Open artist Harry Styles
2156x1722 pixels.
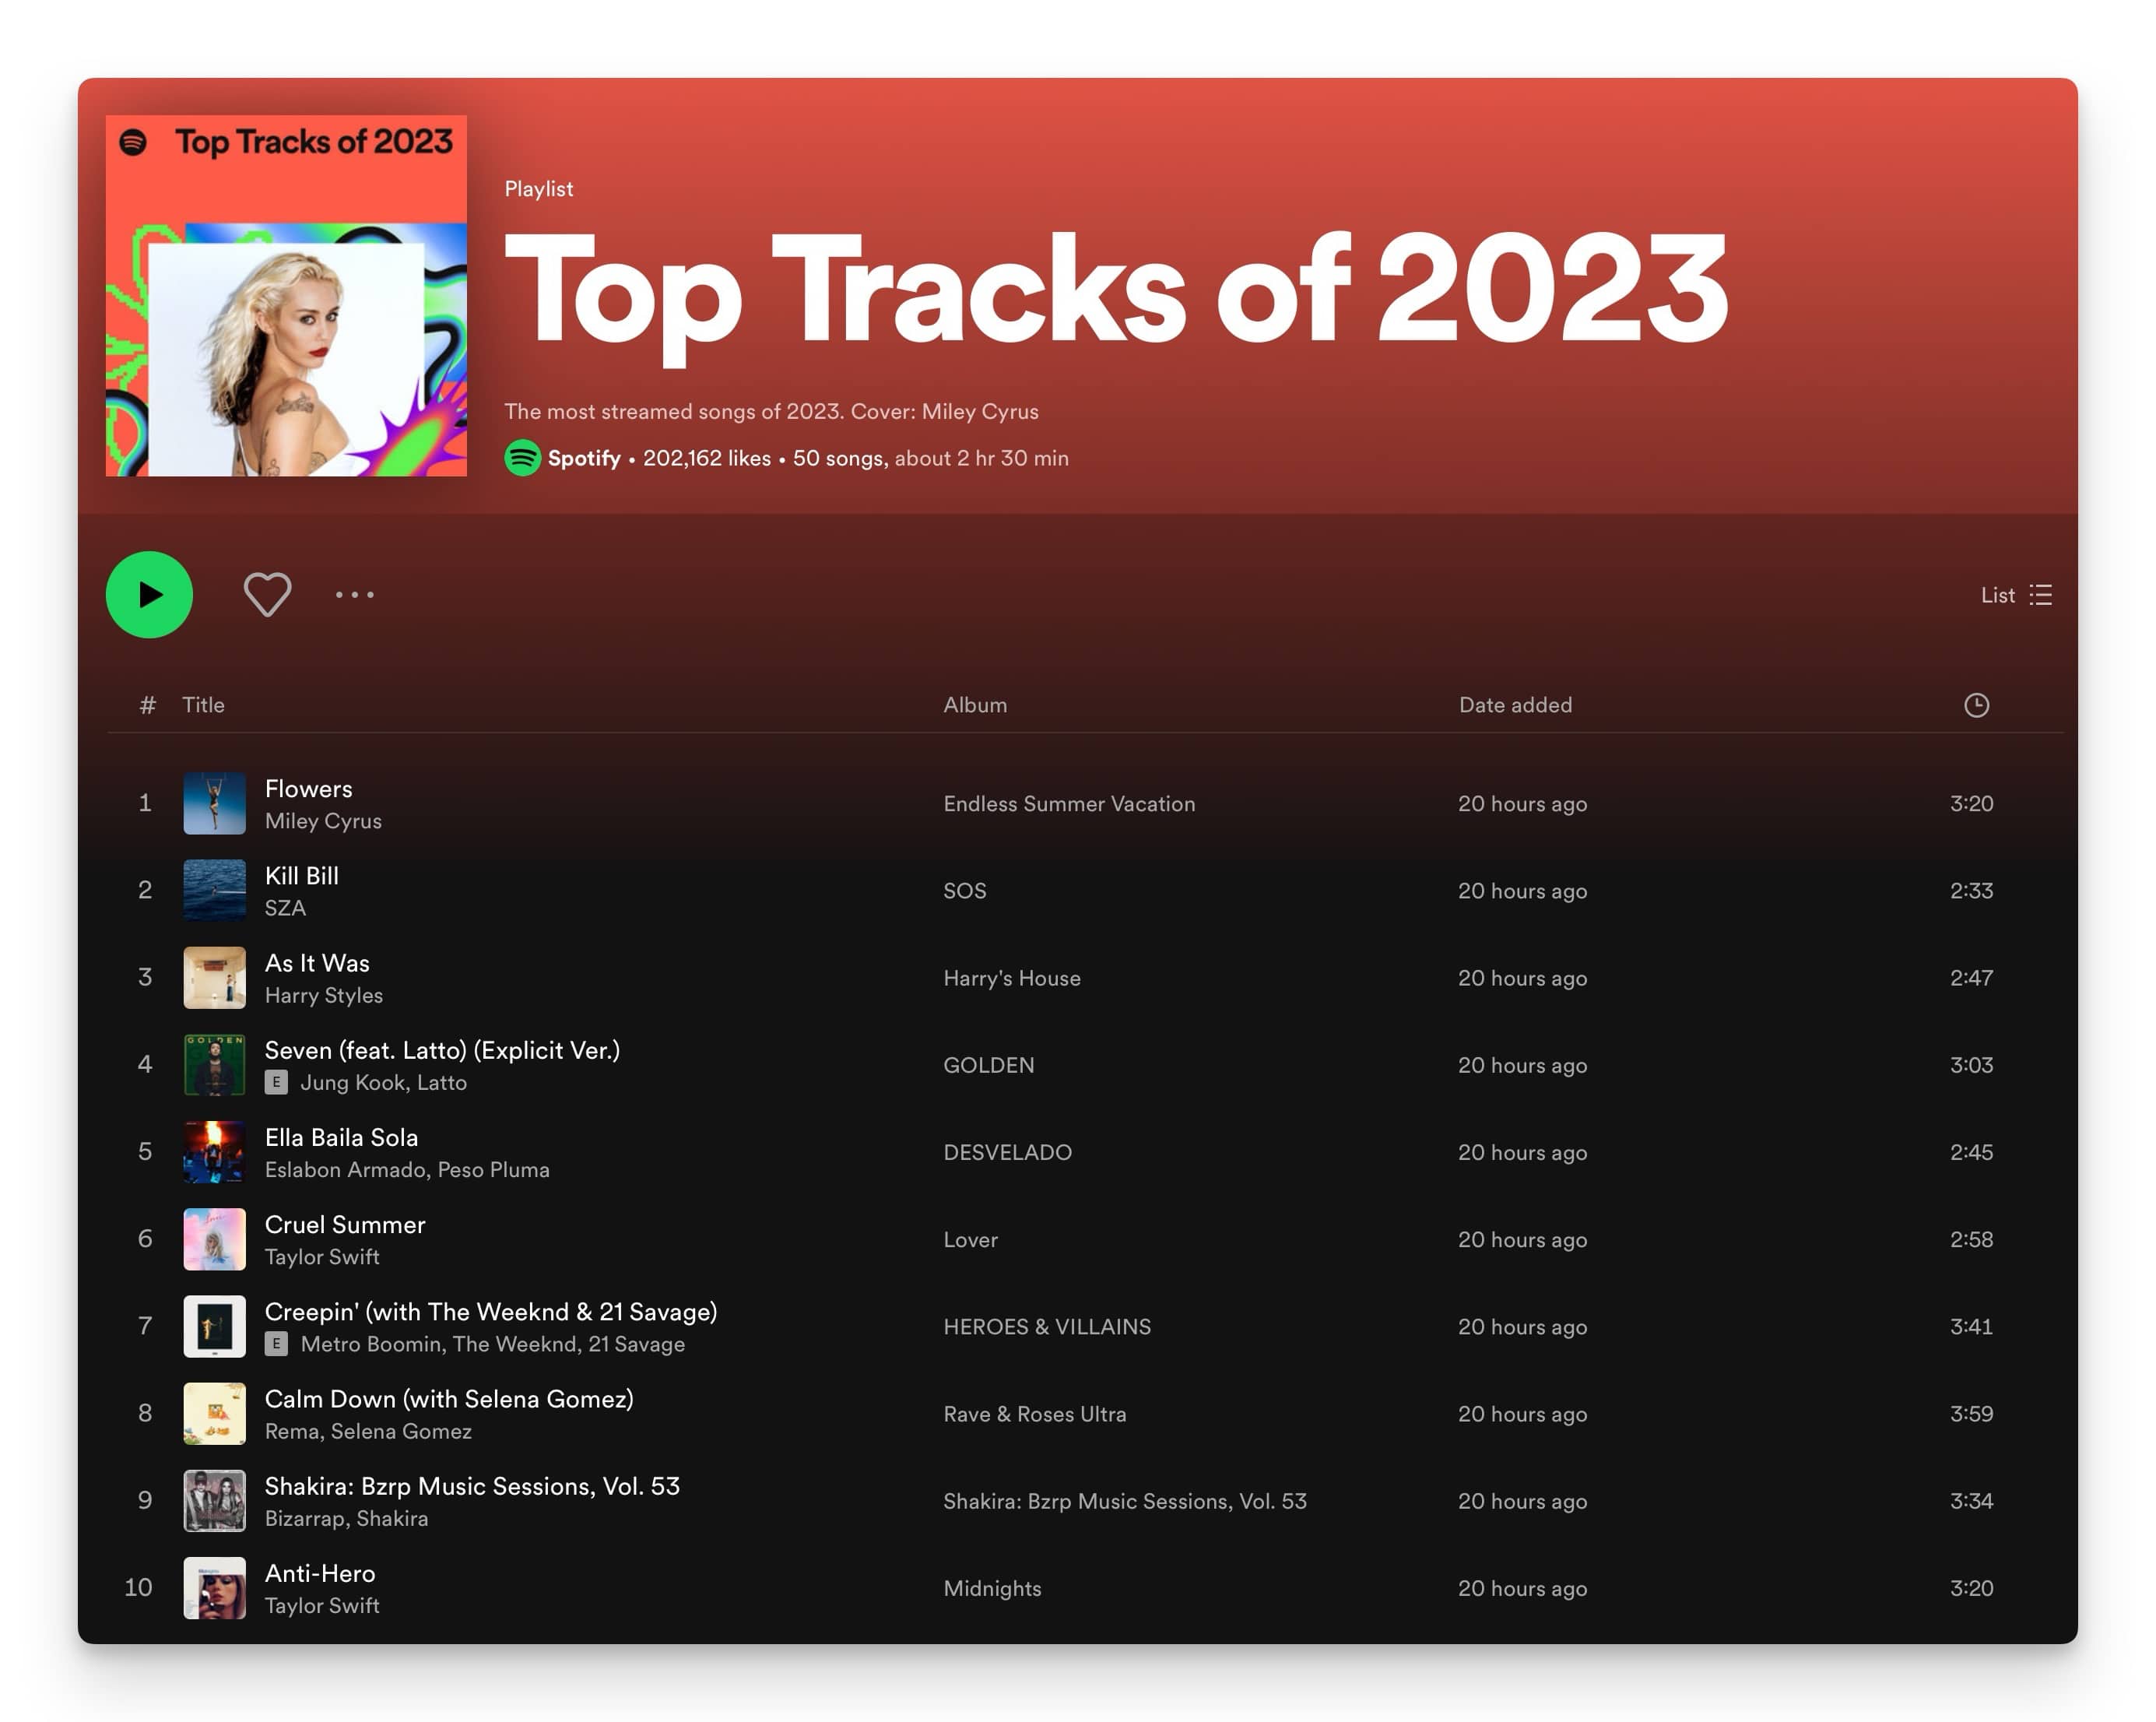point(323,995)
